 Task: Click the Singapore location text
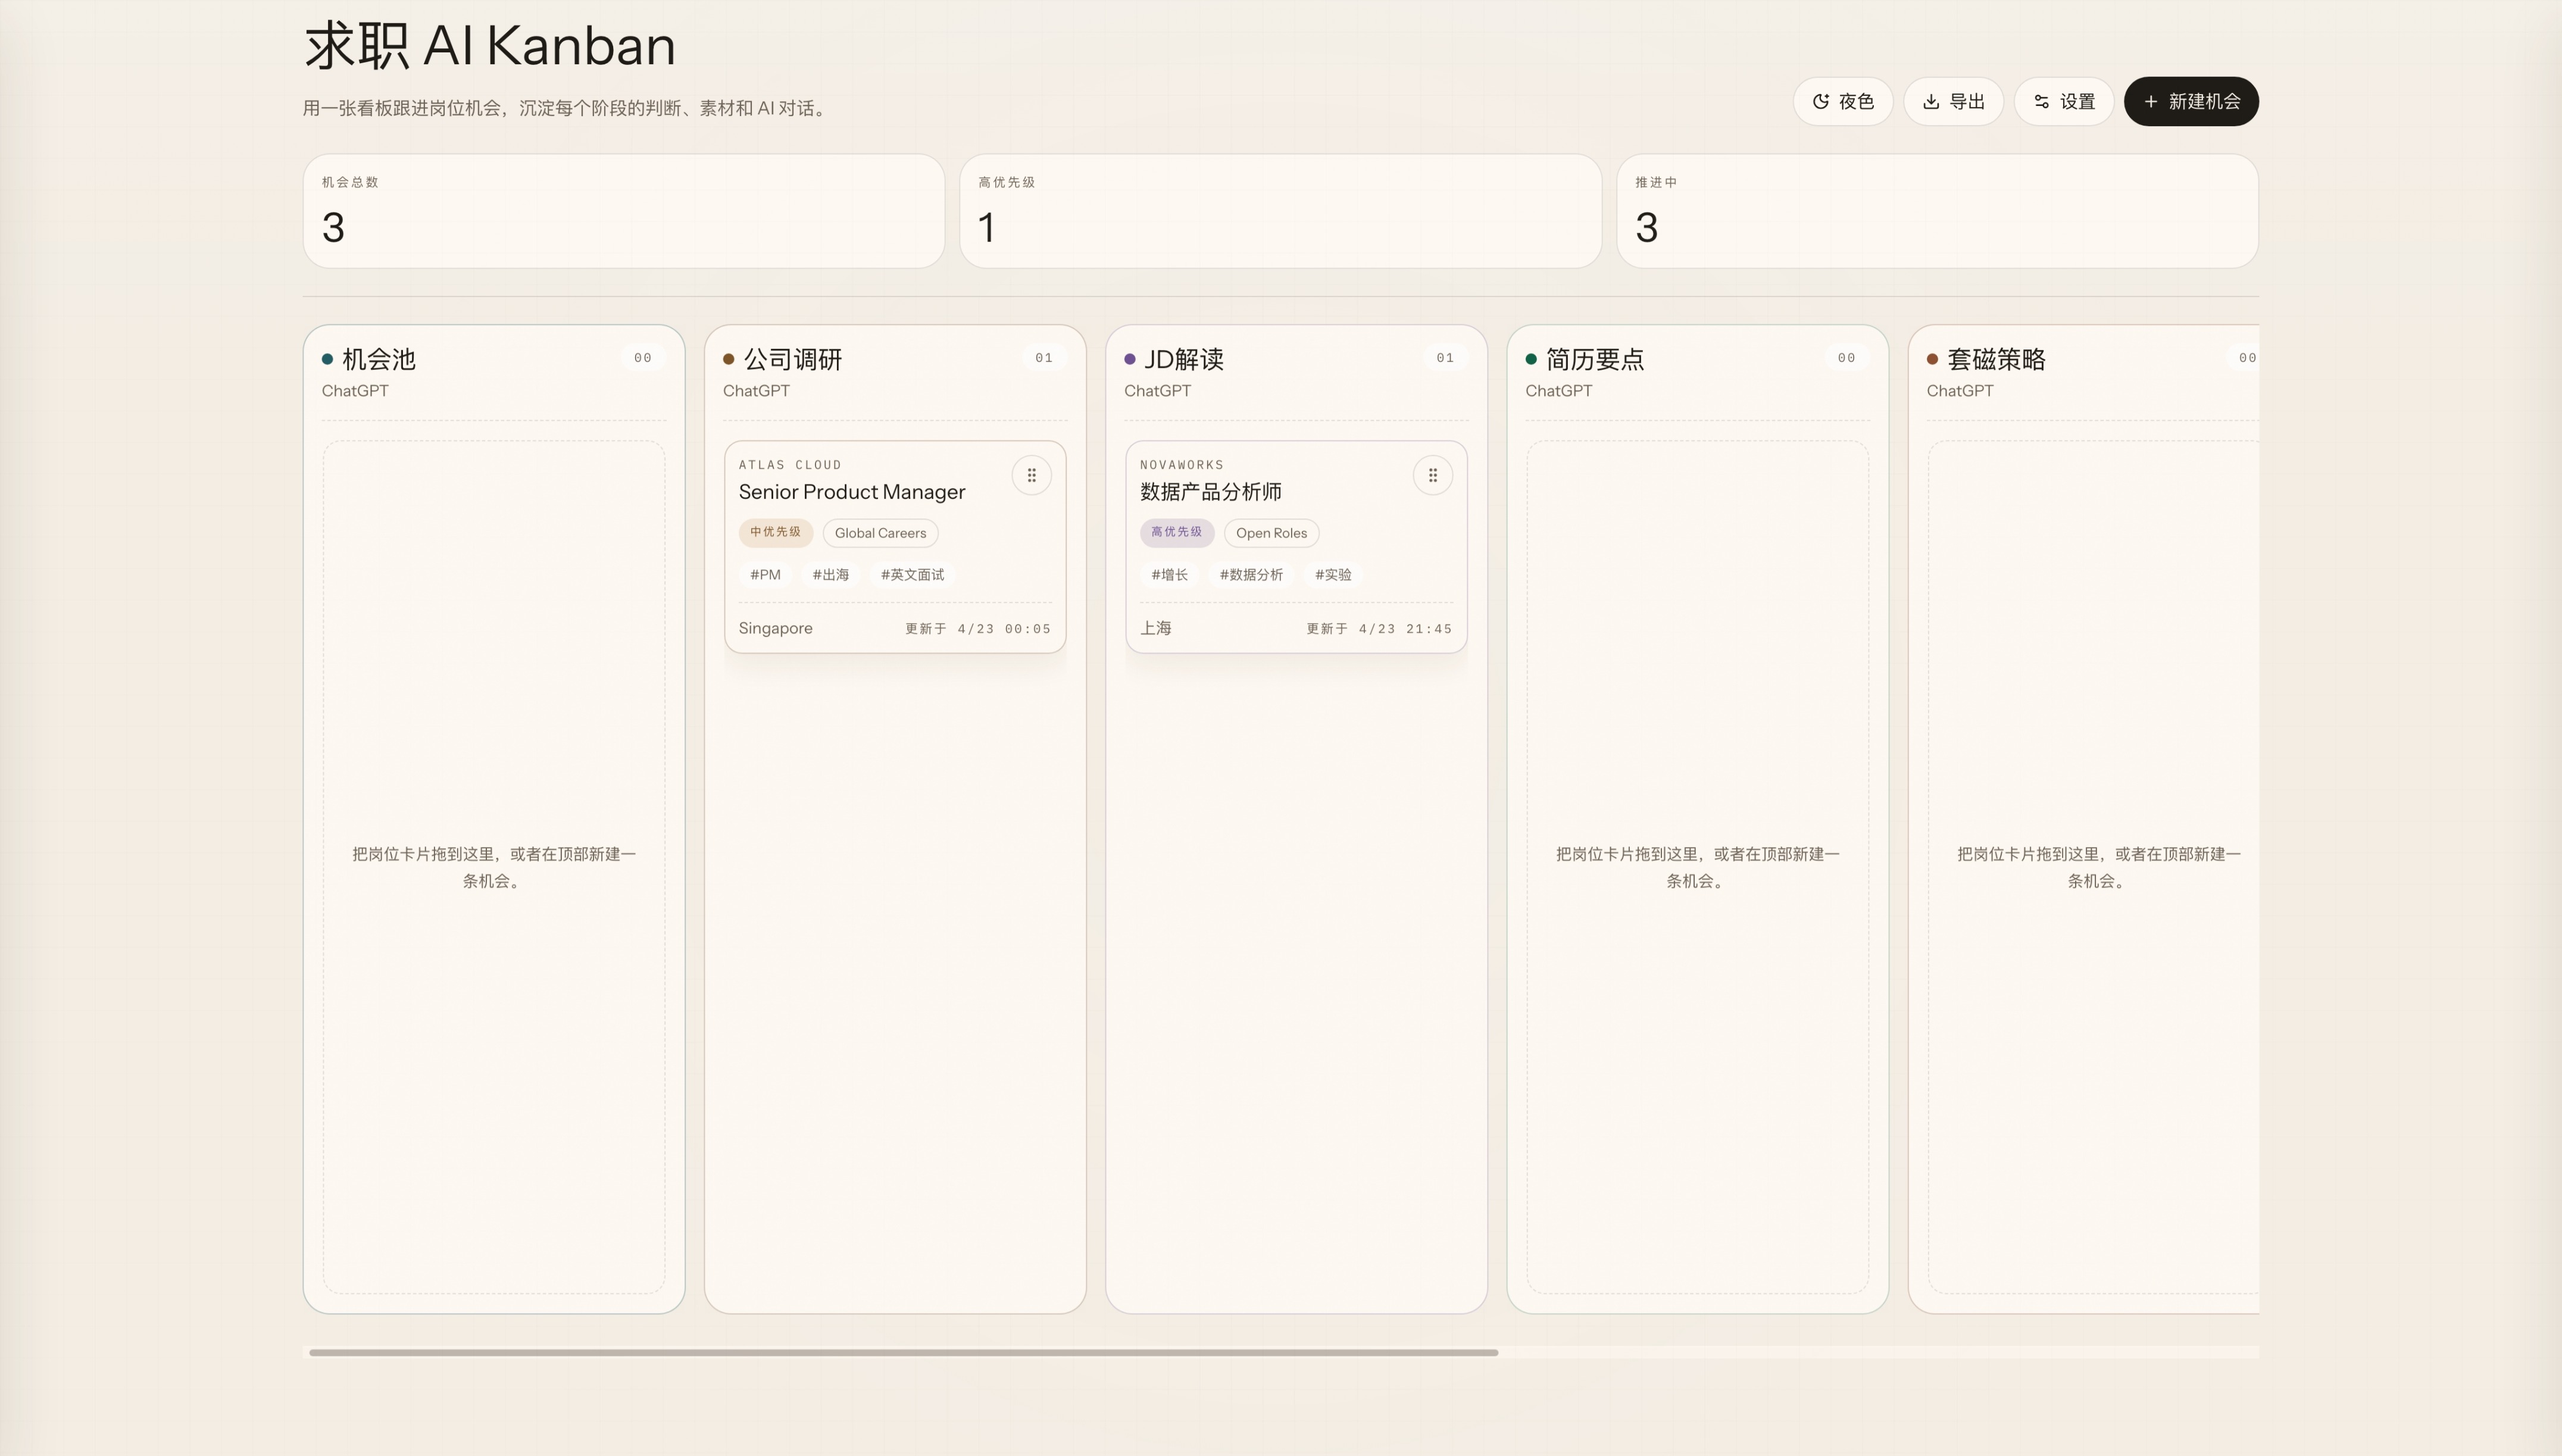click(x=776, y=628)
